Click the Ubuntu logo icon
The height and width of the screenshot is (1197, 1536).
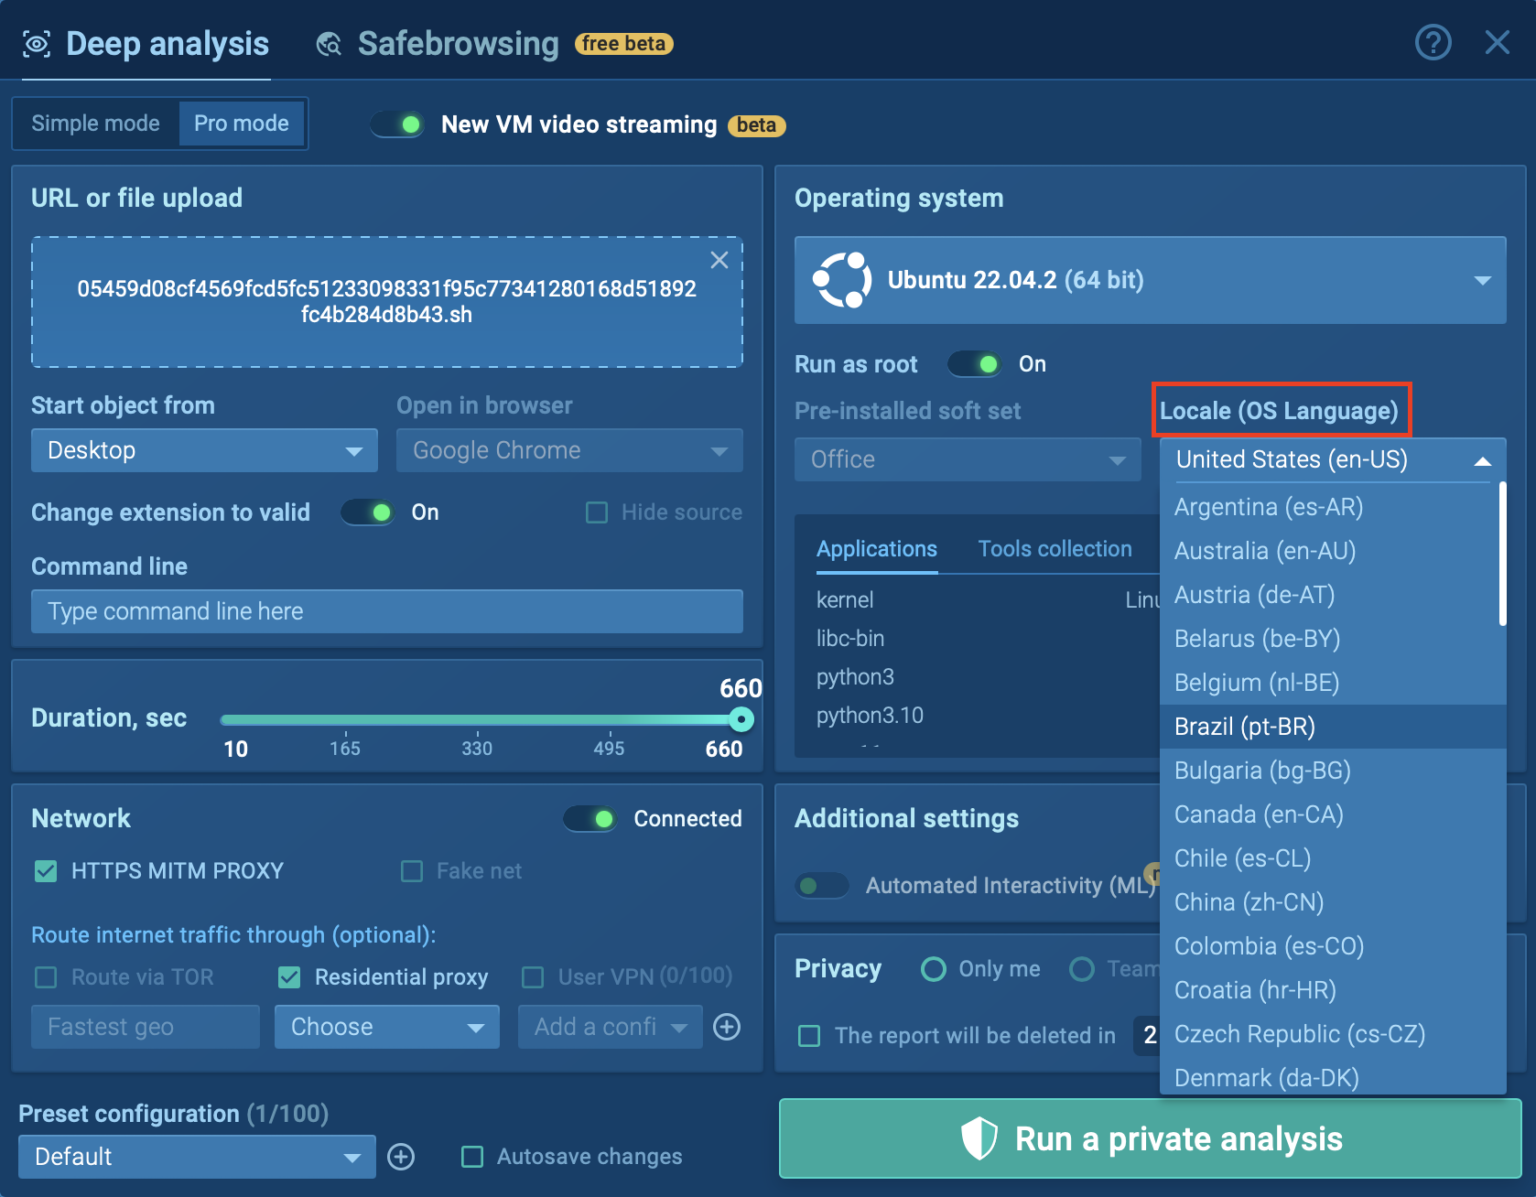[x=841, y=280]
